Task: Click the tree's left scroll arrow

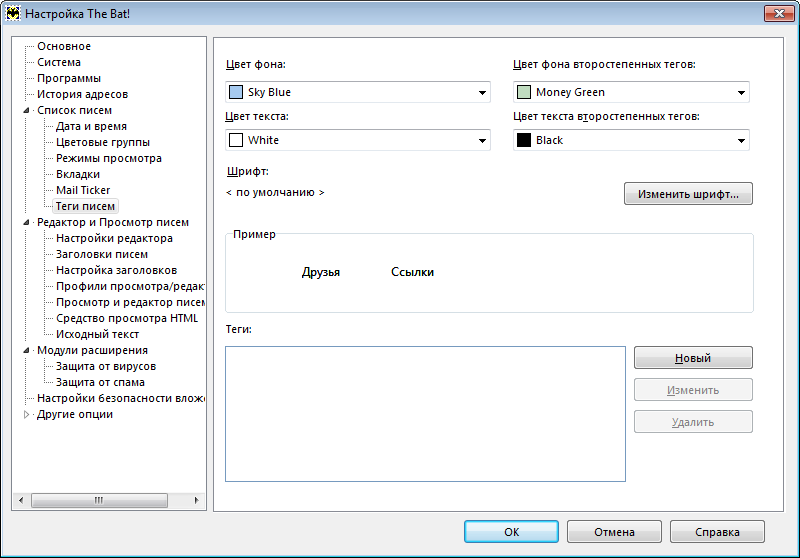Action: click(21, 500)
